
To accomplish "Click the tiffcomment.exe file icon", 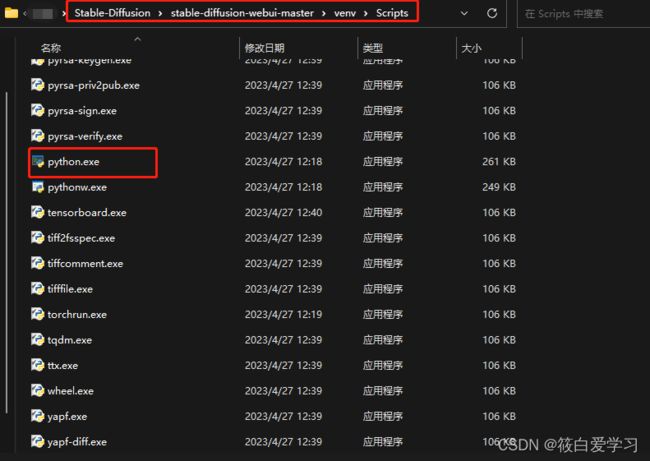I will pyautogui.click(x=38, y=263).
